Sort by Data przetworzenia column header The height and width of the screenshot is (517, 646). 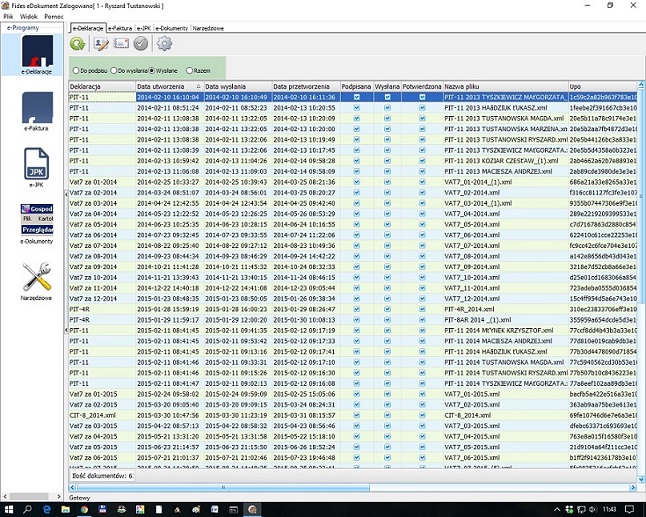305,87
